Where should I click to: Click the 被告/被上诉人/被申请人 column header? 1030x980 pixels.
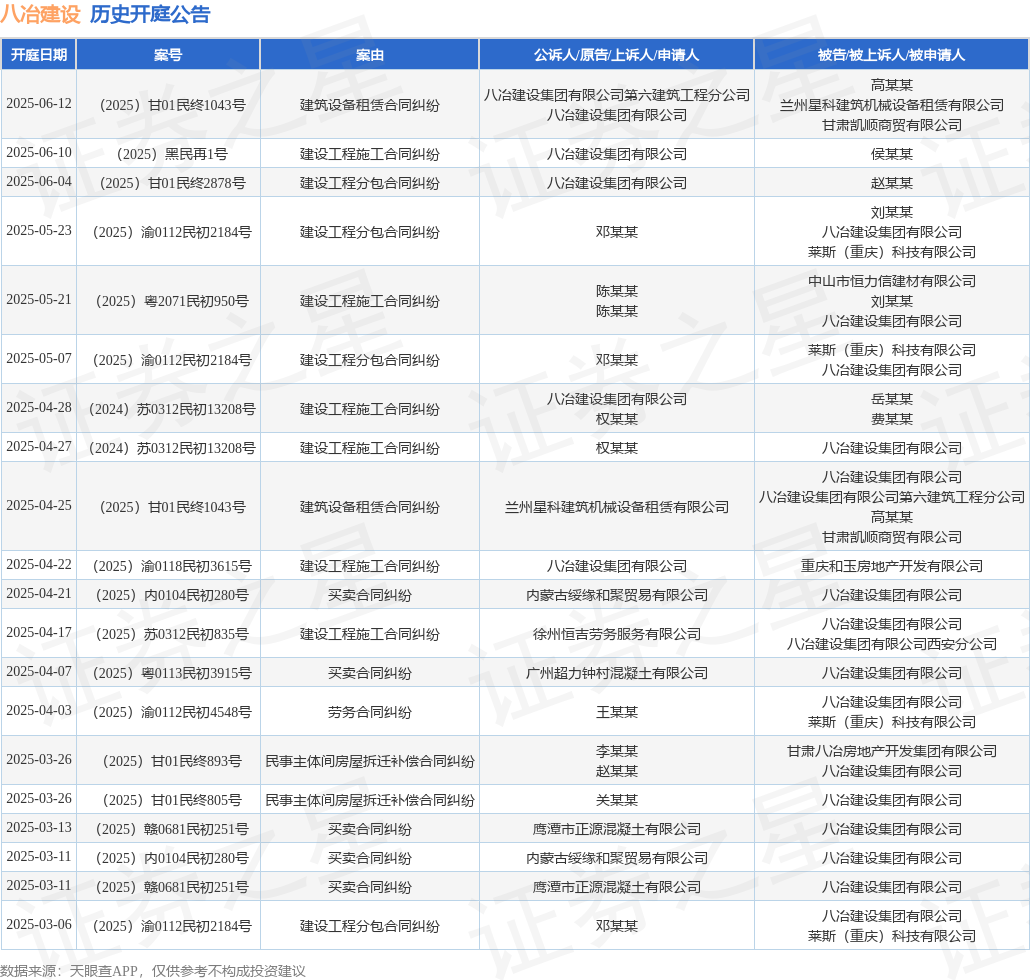(x=891, y=55)
